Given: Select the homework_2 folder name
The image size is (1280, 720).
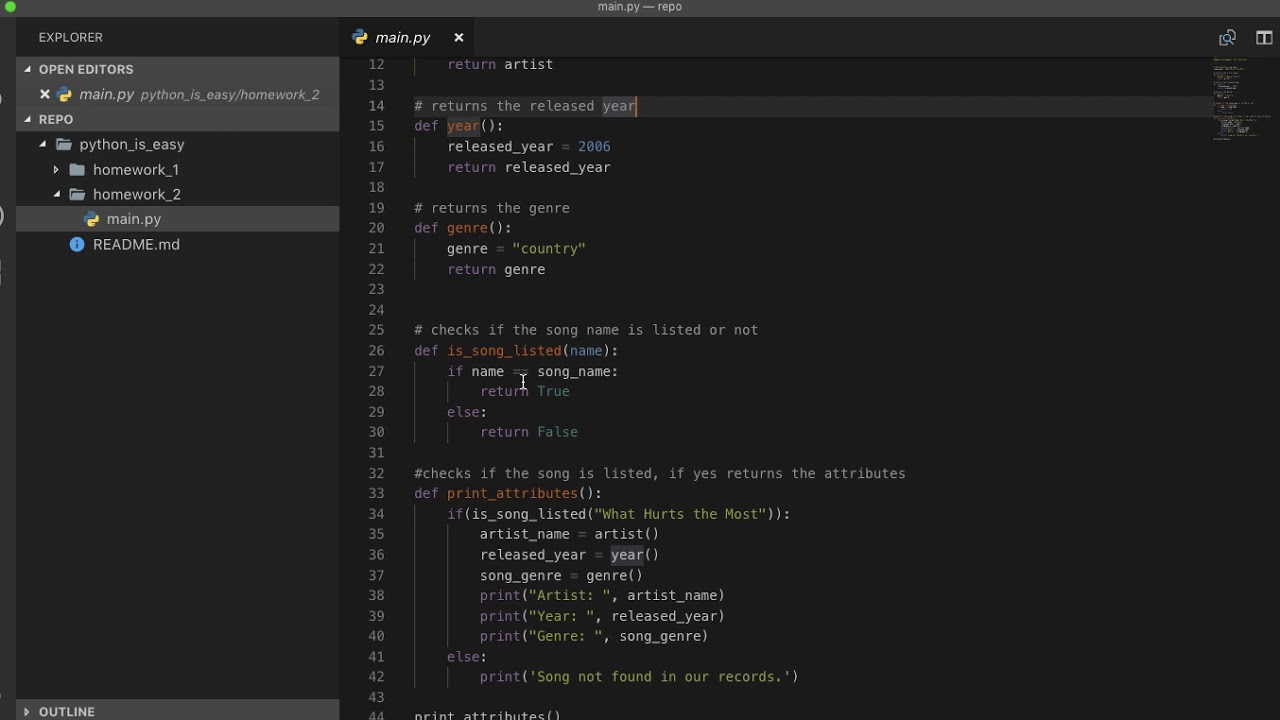Looking at the screenshot, I should pos(137,194).
